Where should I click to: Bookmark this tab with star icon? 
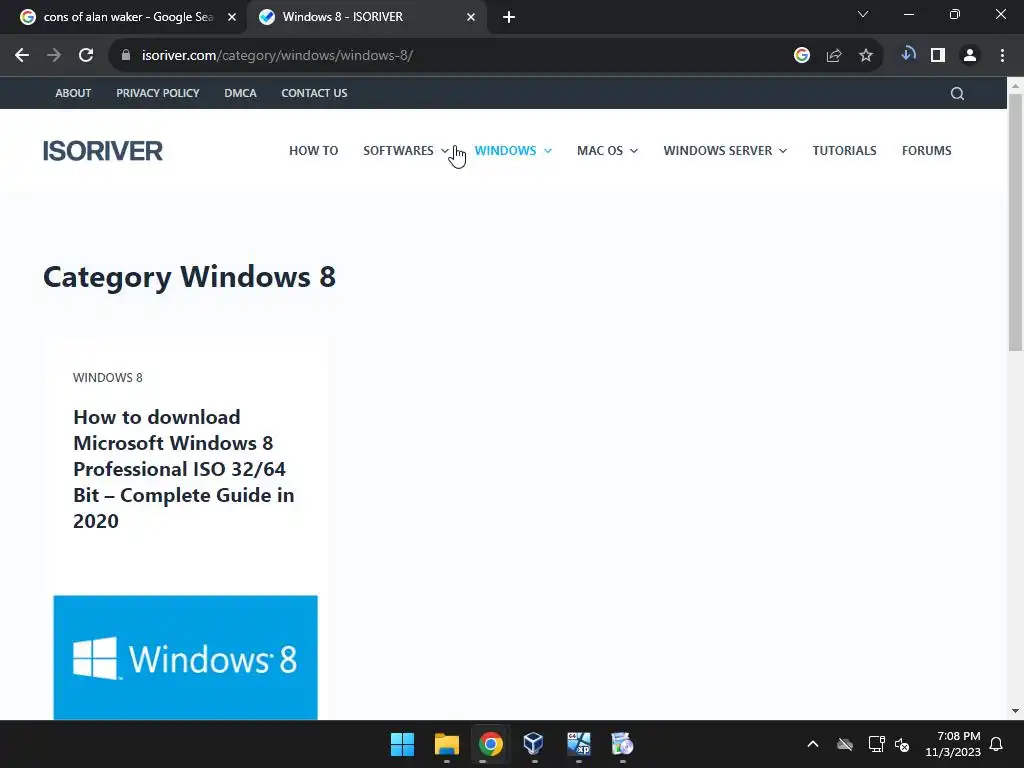866,56
